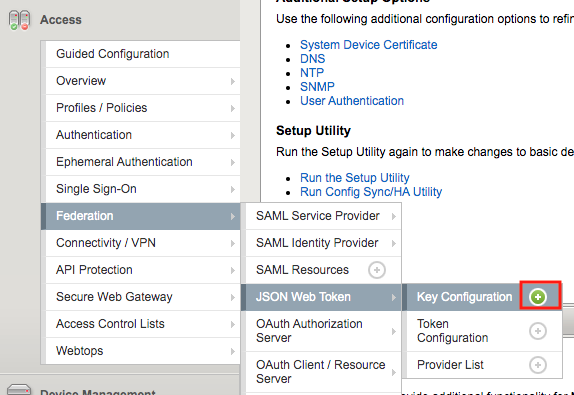Screen dimensions: 574x395
Task: Expand OAuth Client / Resource Server arrow
Action: tap(394, 372)
